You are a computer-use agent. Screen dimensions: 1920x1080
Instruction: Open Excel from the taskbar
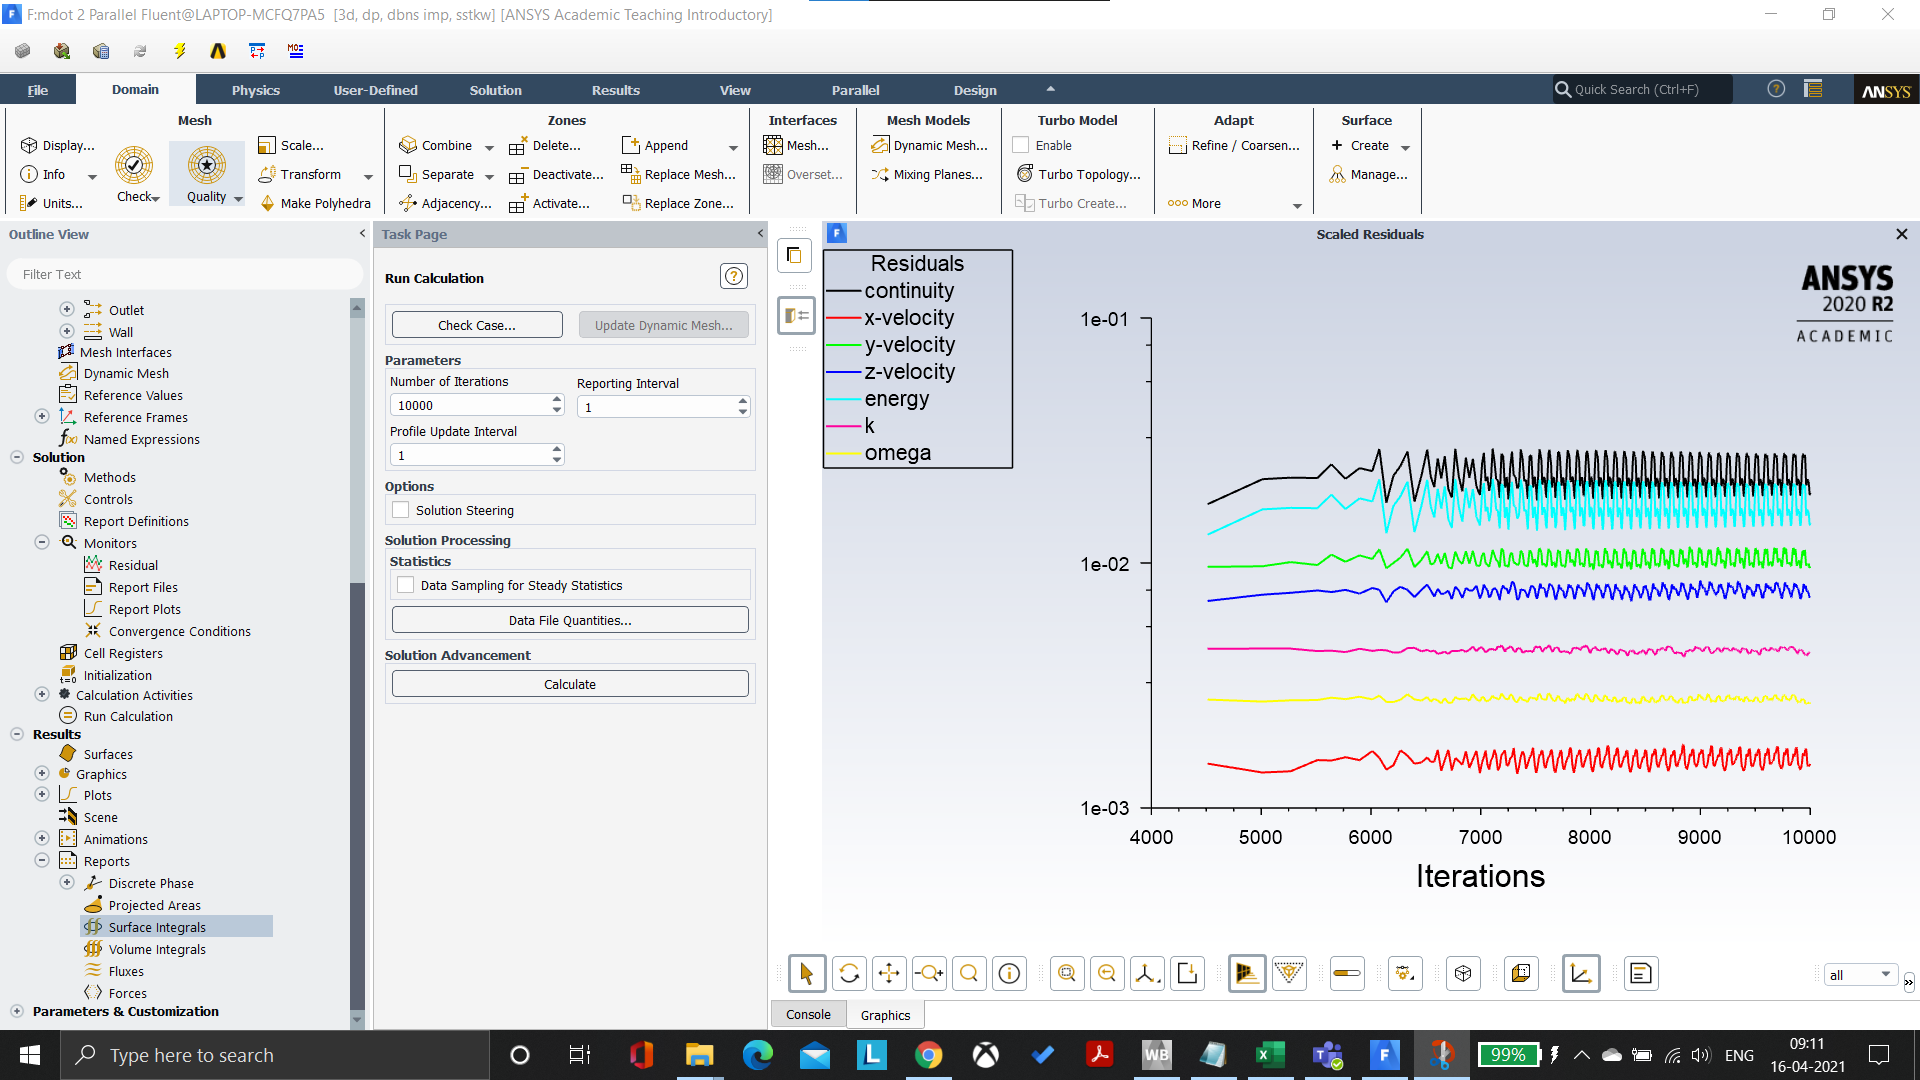pos(1270,1055)
